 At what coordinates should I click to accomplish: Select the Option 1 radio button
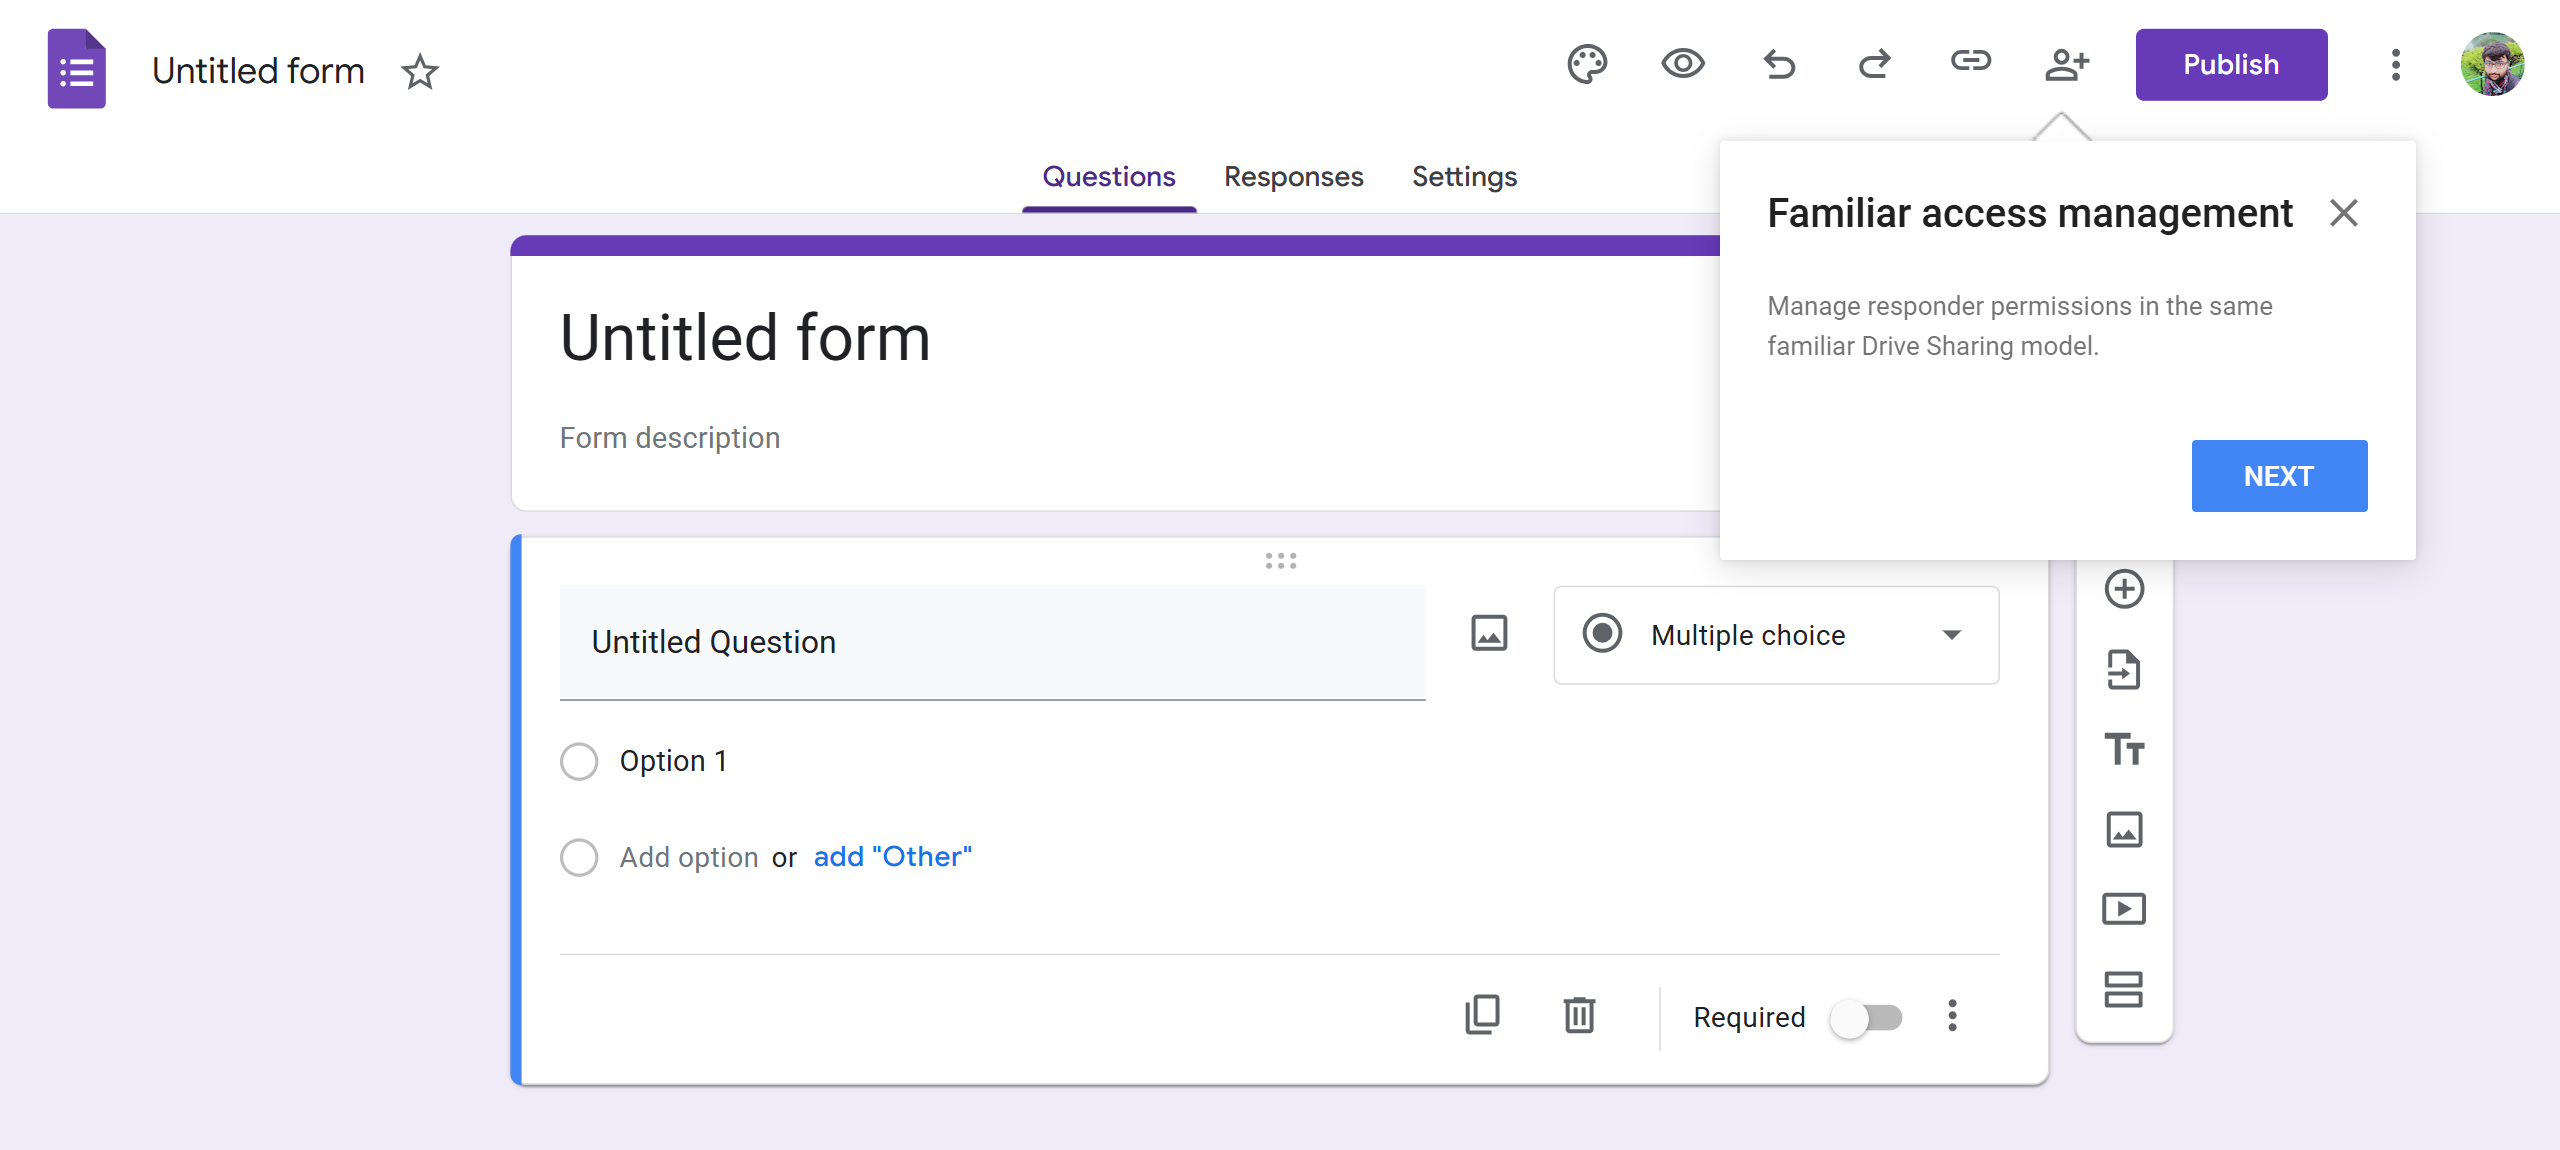(x=579, y=761)
